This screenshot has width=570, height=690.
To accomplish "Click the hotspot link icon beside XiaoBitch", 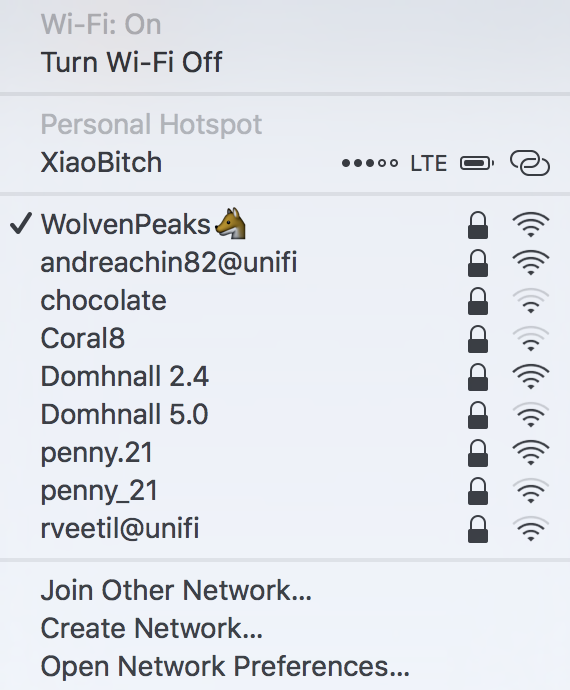I will point(530,163).
